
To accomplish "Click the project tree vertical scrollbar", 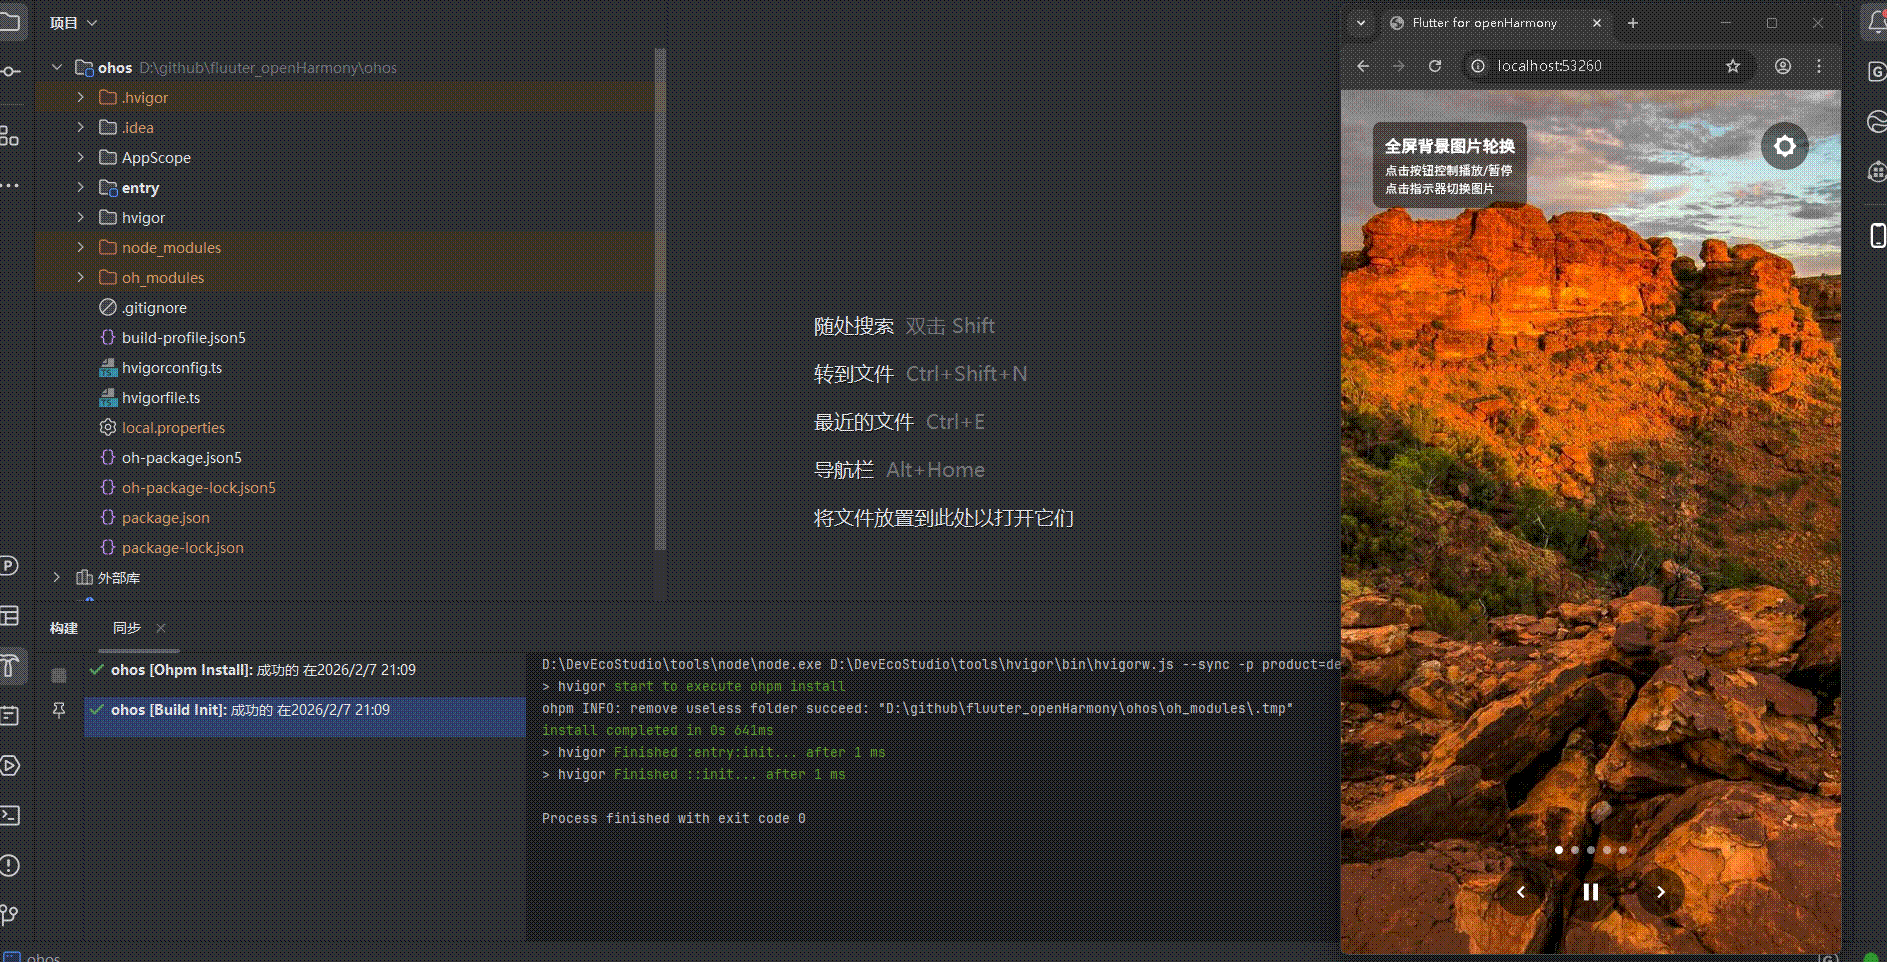I will click(x=660, y=300).
